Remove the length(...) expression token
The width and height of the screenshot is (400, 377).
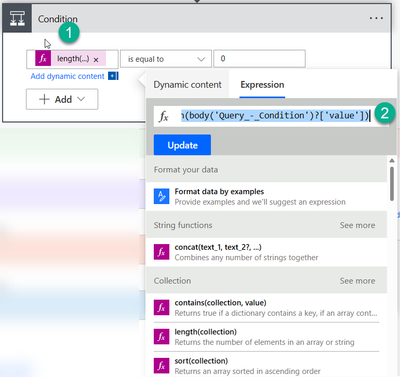96,60
